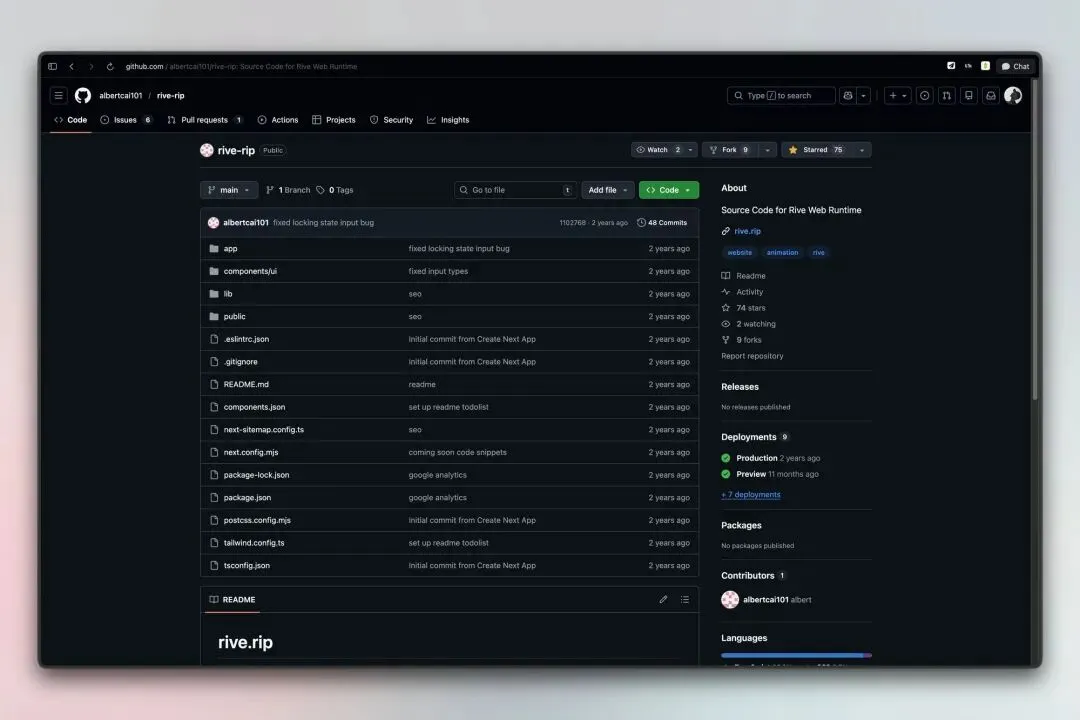Click the Fork button
Screen dimensions: 1080x720
(x=730, y=150)
